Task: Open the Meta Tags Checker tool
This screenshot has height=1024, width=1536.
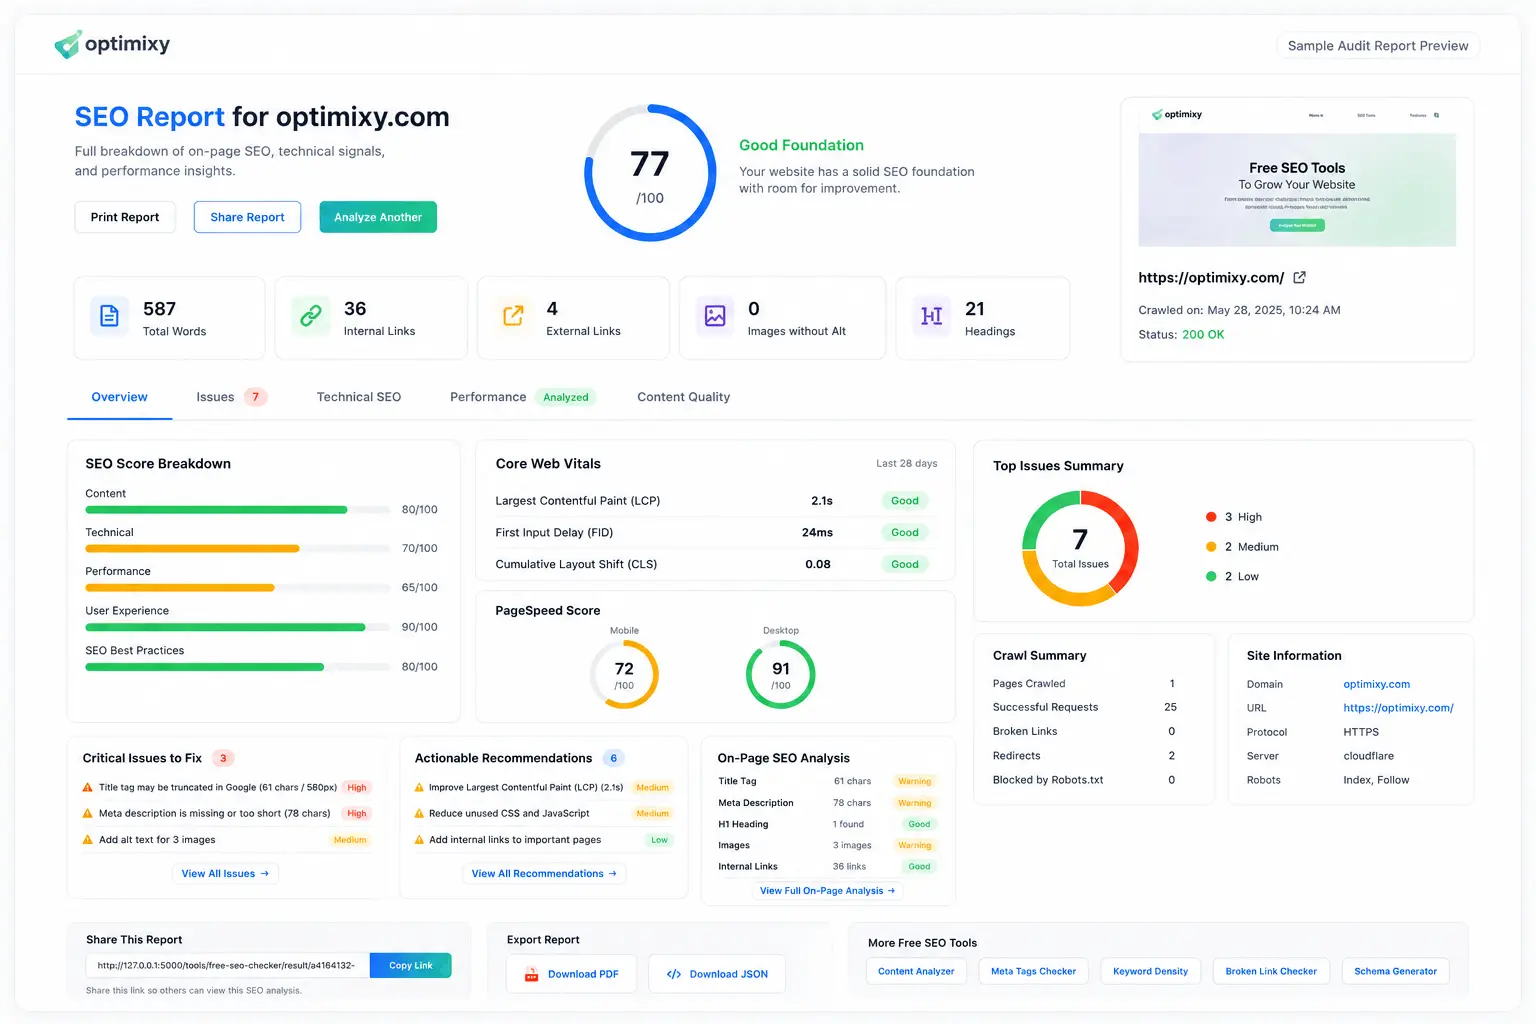Action: (1033, 971)
